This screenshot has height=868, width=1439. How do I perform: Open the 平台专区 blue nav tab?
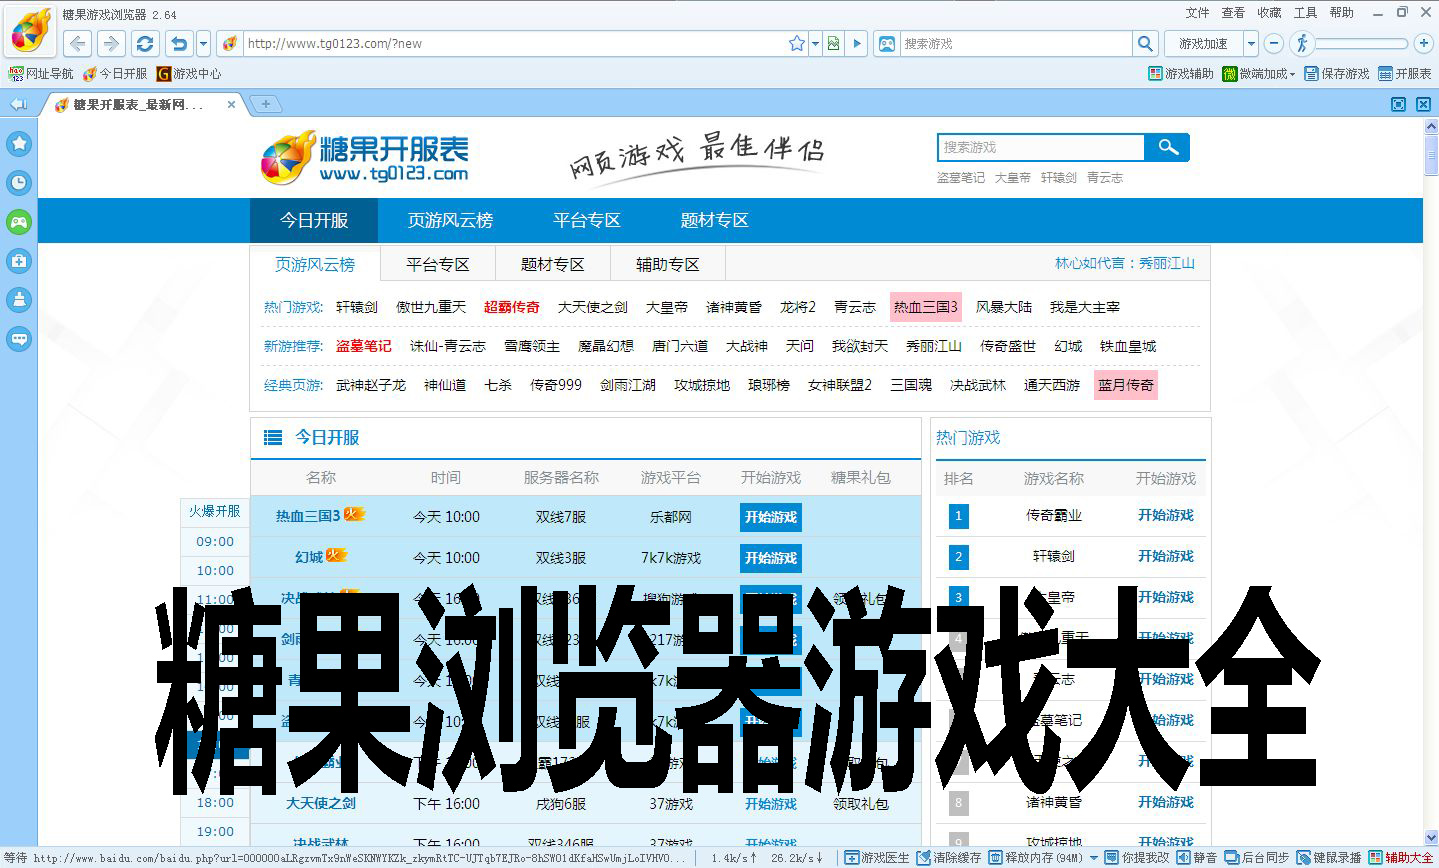[x=587, y=220]
